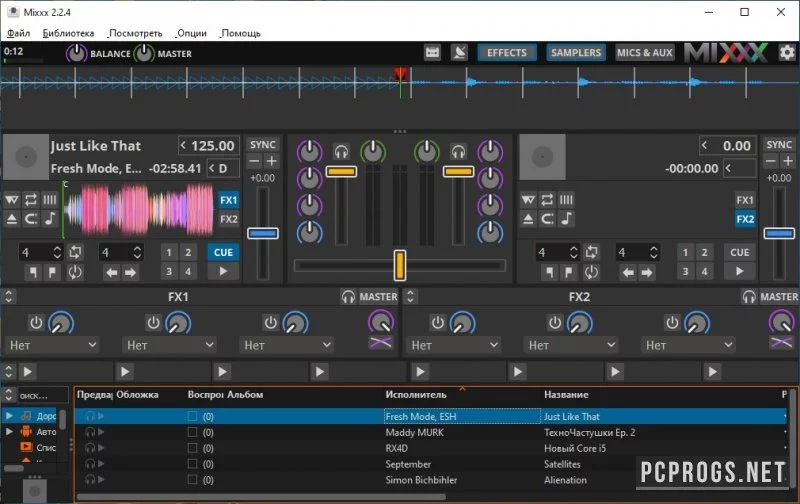
Task: Check played box for September row
Action: pos(192,464)
